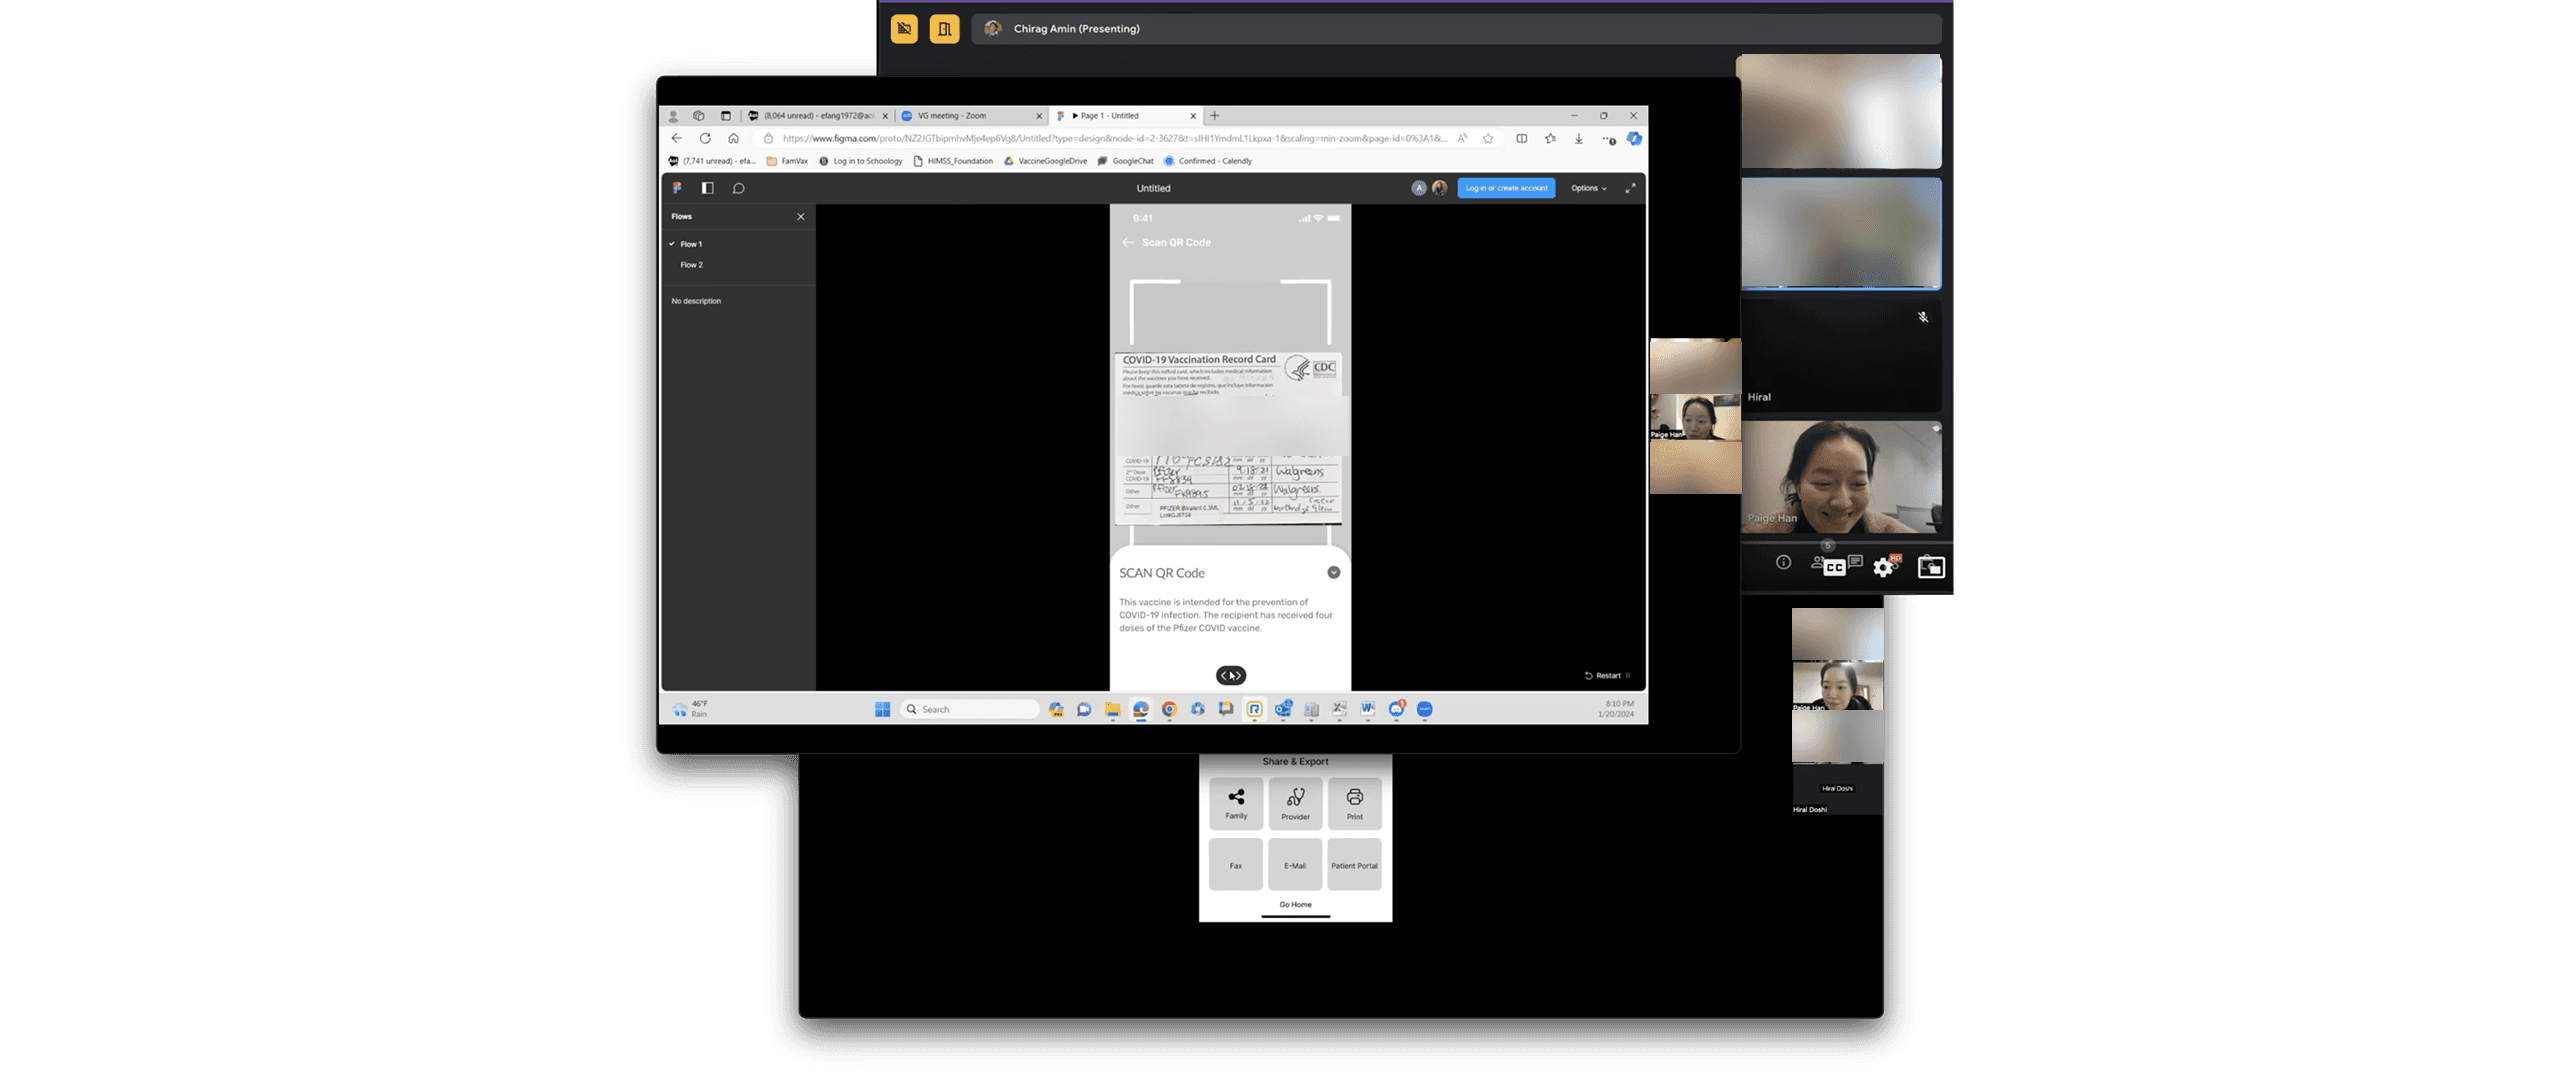The width and height of the screenshot is (2568, 1074).
Task: Toggle camera-off button in meeting header
Action: [x=904, y=29]
